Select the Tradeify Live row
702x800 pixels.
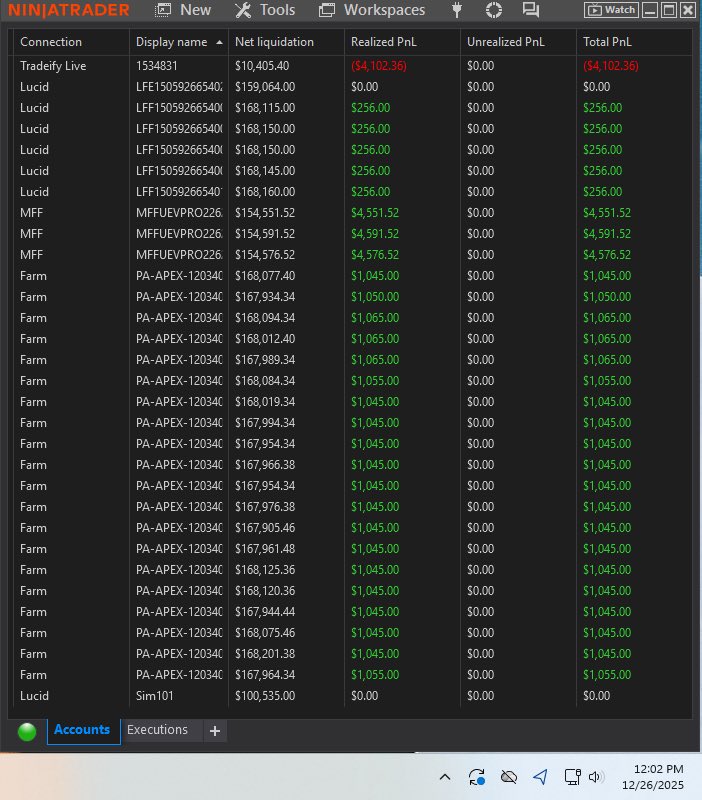(x=353, y=66)
